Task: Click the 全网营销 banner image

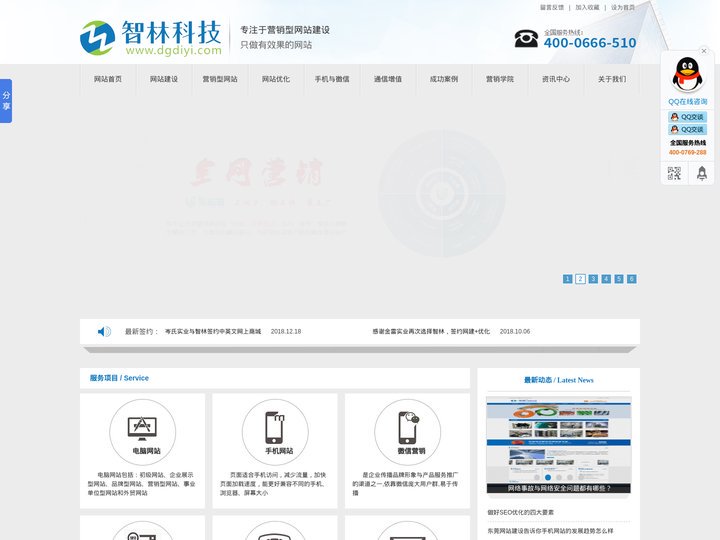Action: 360,193
